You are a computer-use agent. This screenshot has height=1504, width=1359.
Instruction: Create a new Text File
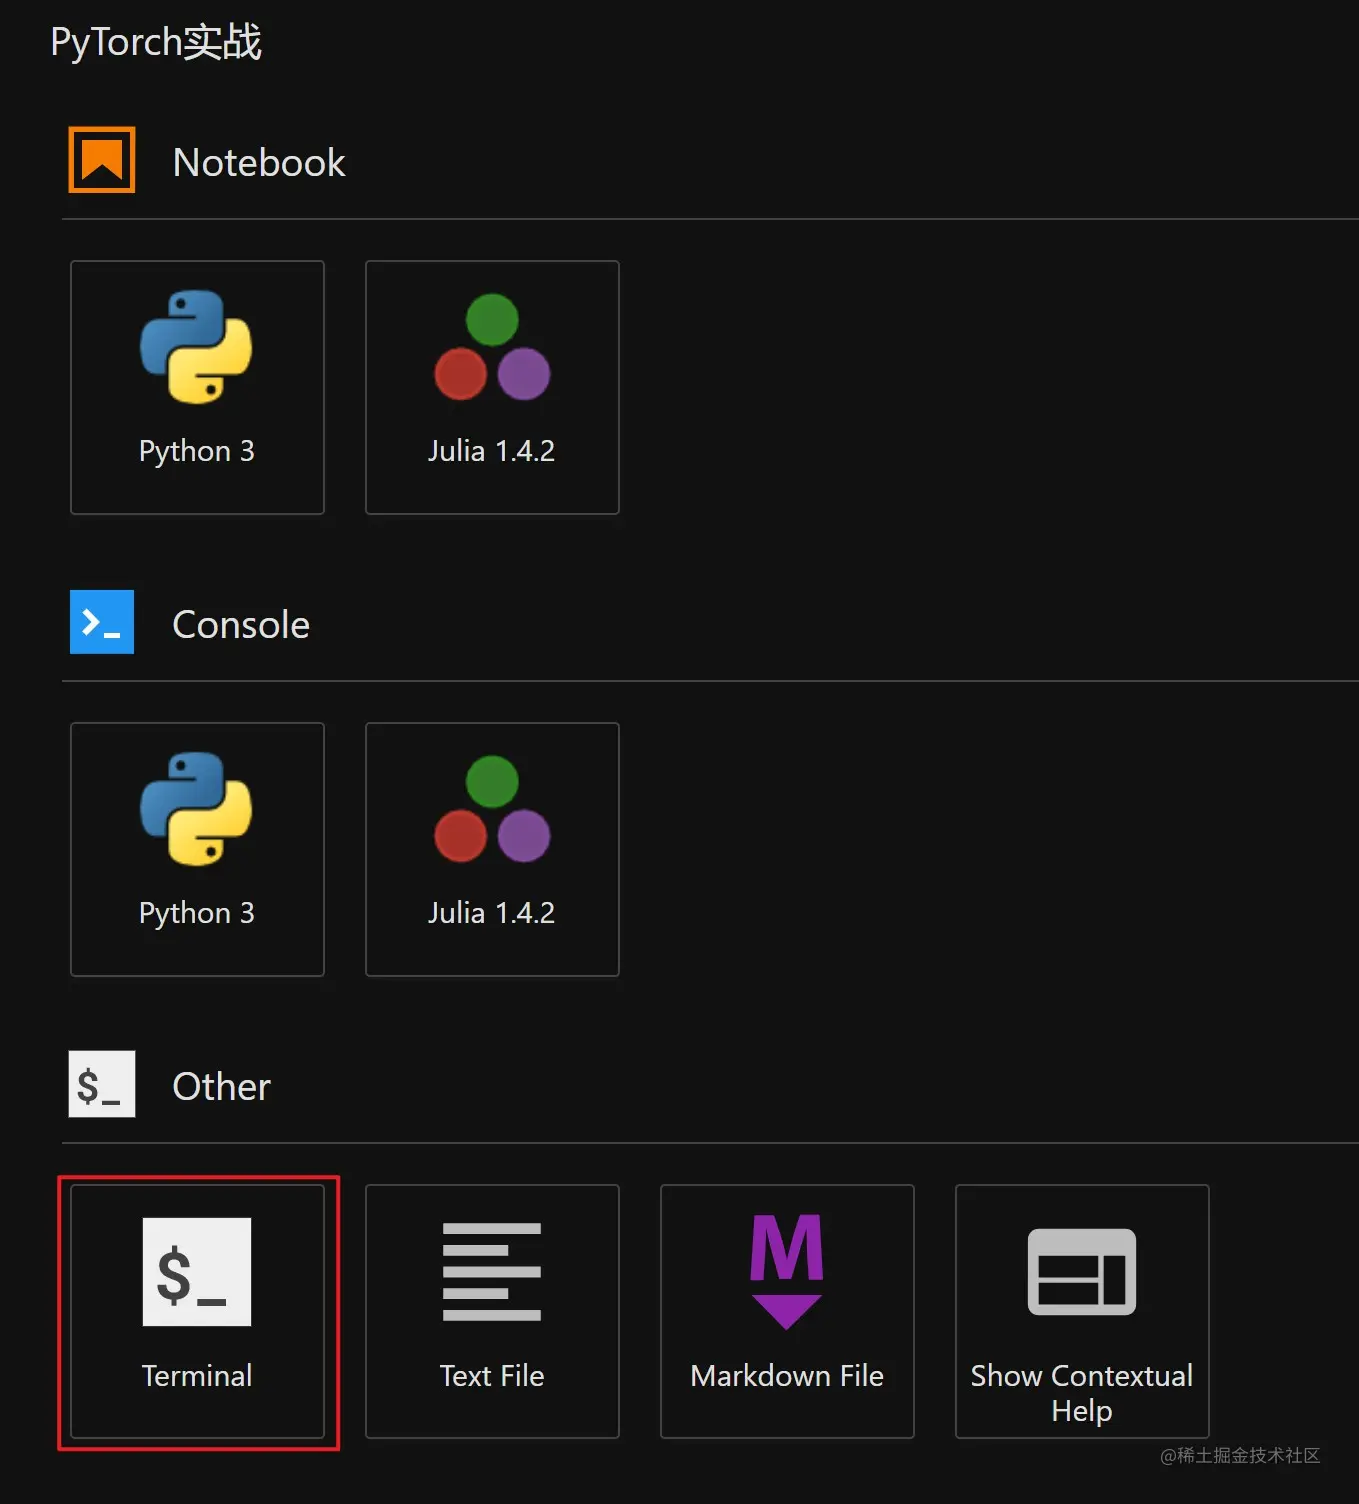492,1311
